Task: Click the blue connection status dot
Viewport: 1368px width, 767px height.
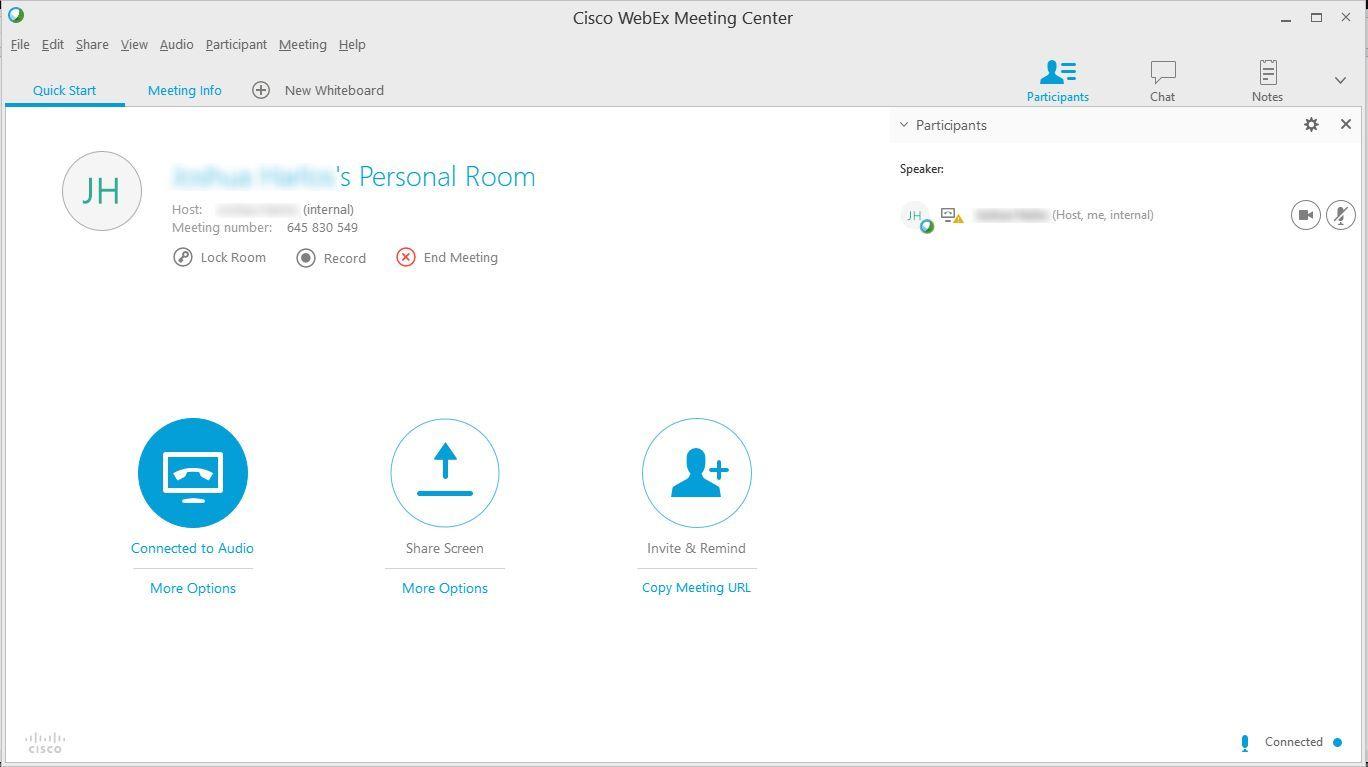Action: click(1338, 742)
